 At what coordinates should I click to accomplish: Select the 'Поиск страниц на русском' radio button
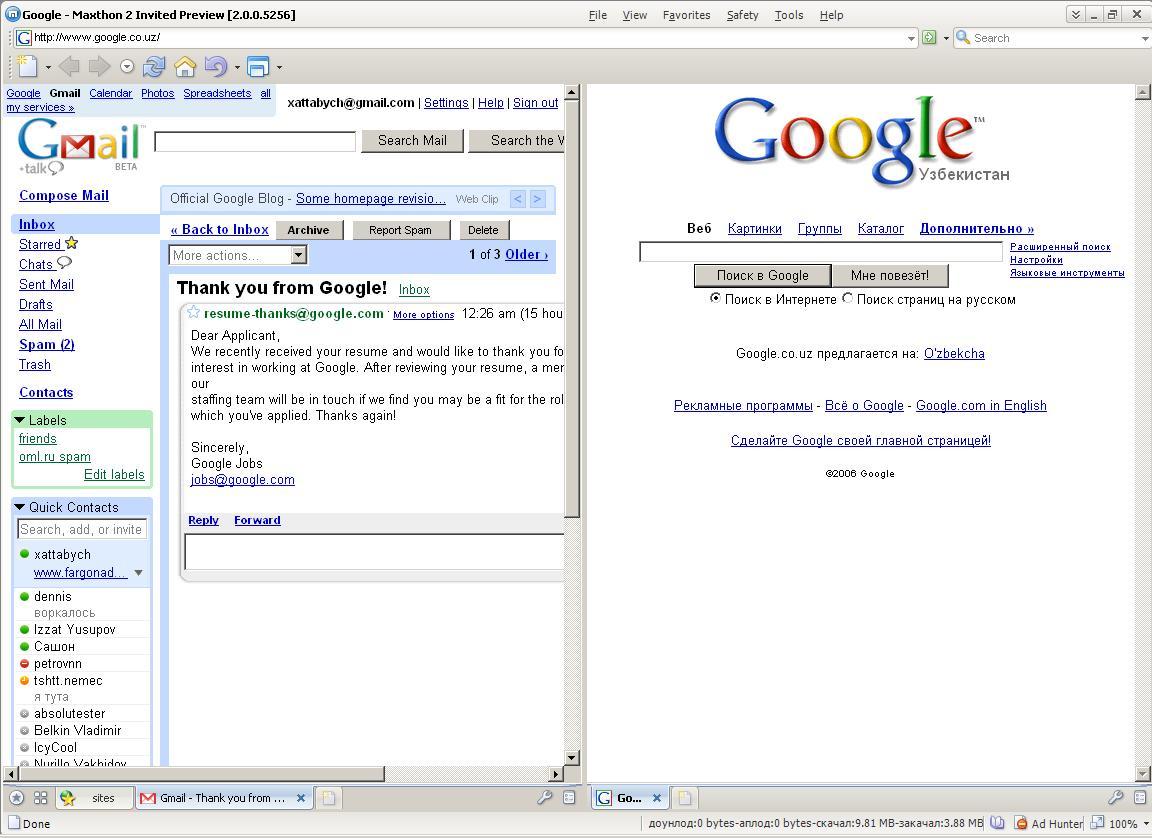(848, 298)
